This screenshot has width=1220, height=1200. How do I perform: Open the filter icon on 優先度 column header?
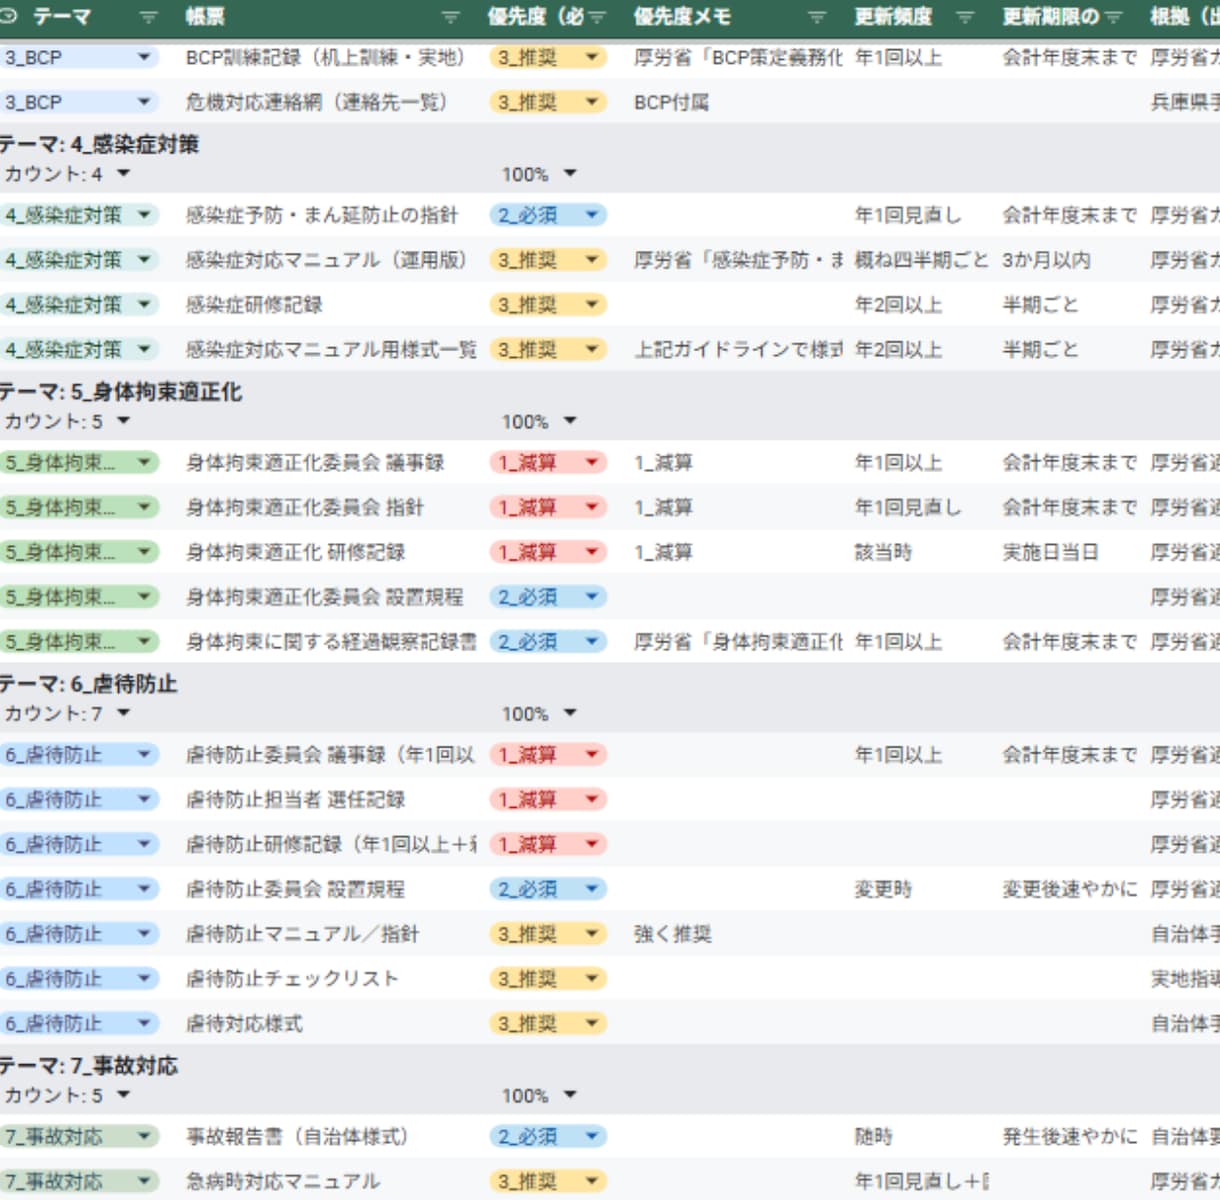(x=597, y=17)
